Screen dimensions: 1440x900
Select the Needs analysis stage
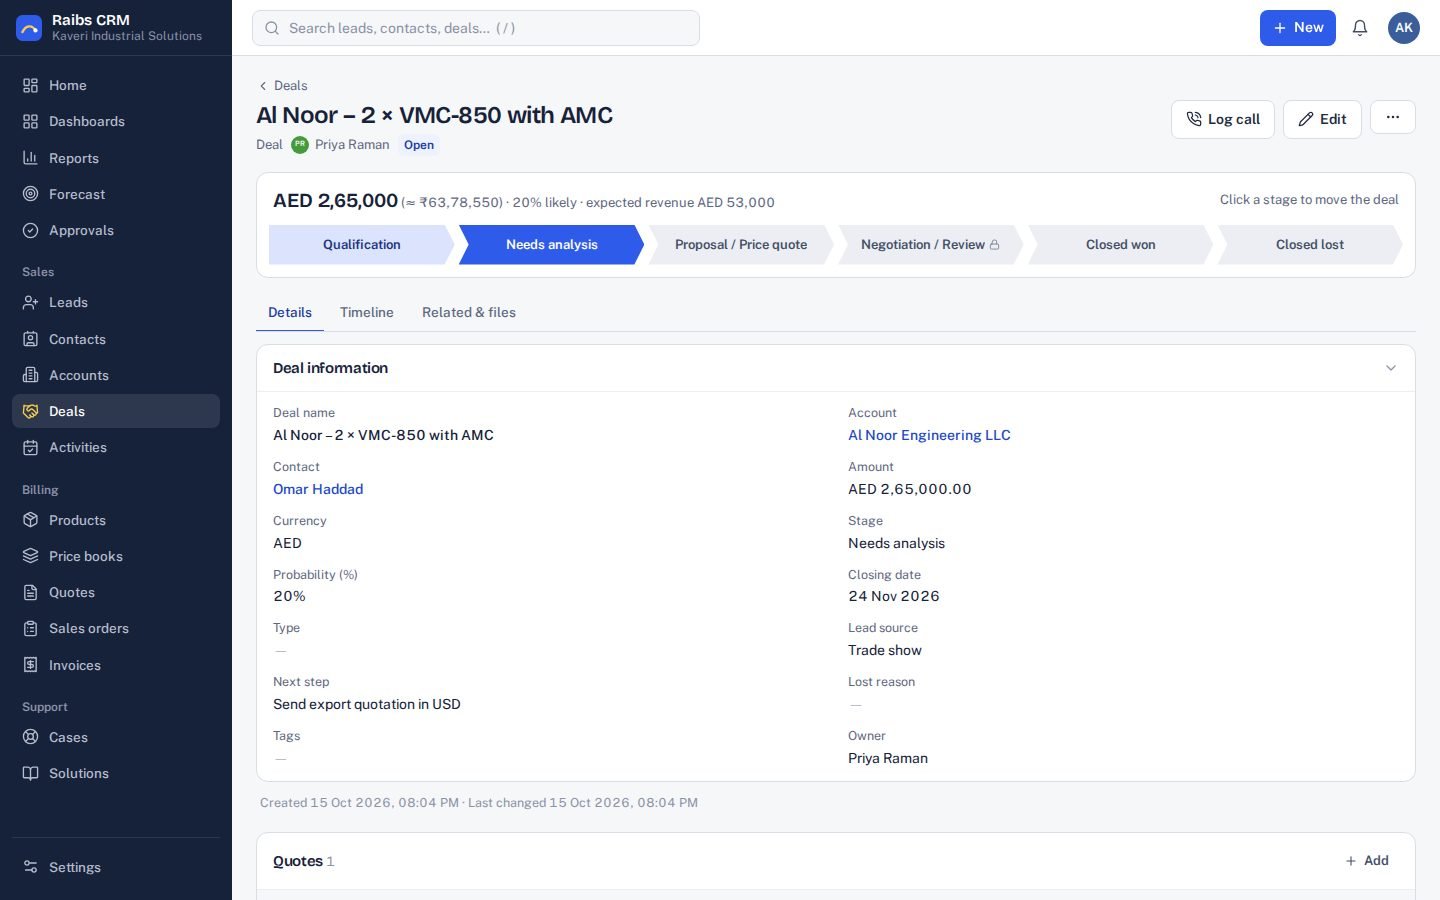(551, 244)
